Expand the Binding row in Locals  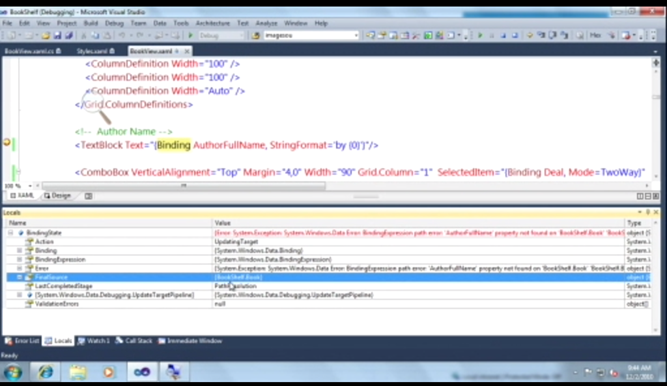[x=19, y=251]
